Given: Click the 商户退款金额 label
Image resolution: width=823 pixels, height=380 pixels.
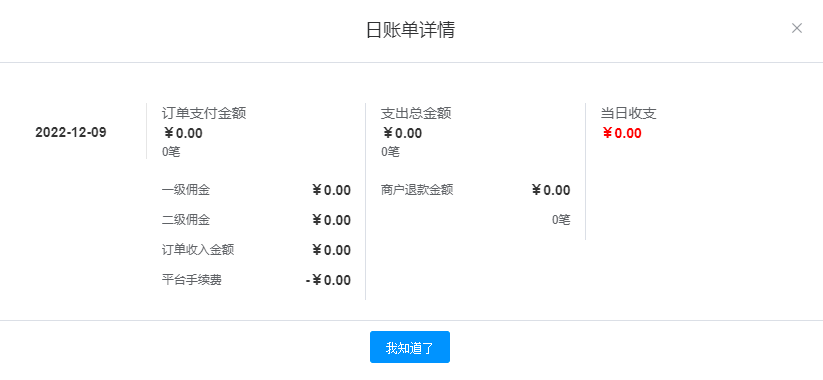Looking at the screenshot, I should 417,190.
